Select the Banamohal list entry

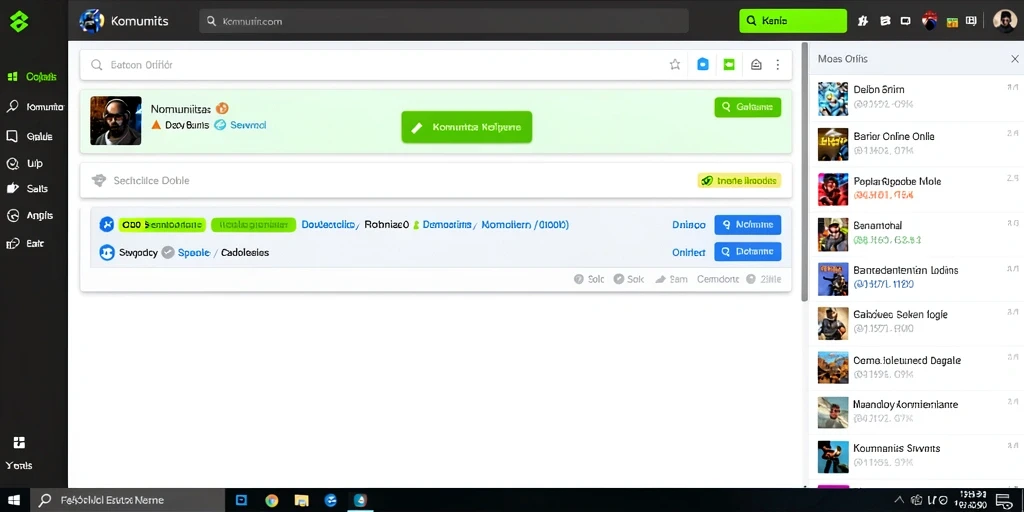(x=916, y=233)
